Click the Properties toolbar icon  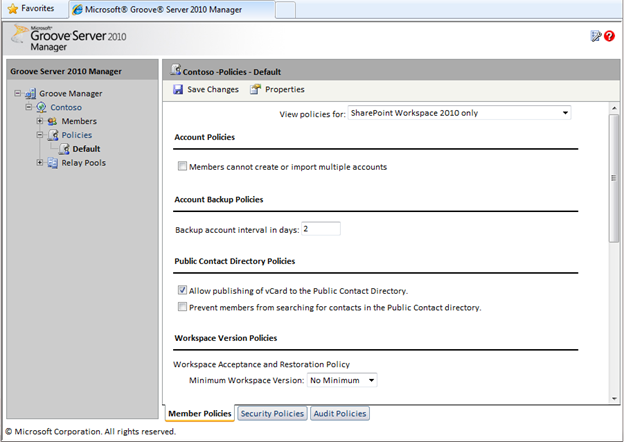tap(256, 90)
